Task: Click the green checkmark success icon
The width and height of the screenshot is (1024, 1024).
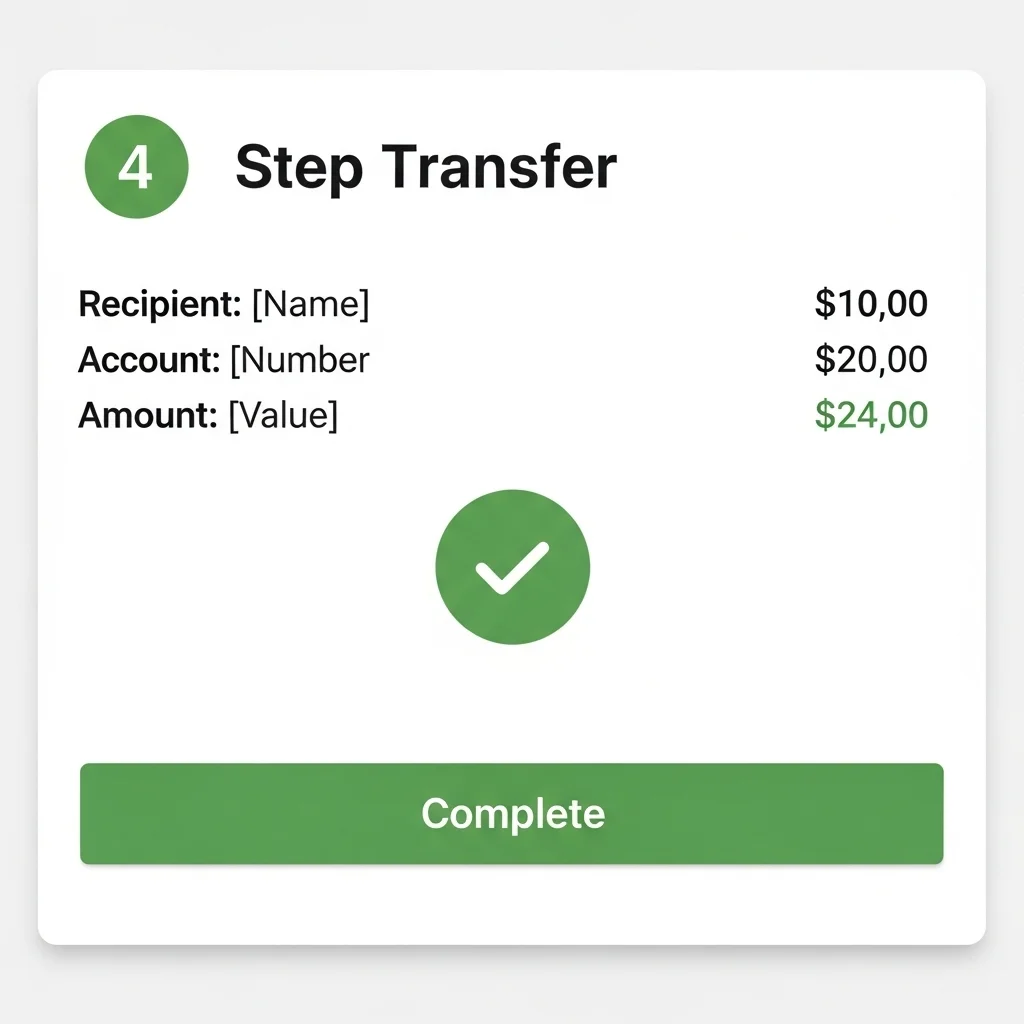Action: coord(512,567)
